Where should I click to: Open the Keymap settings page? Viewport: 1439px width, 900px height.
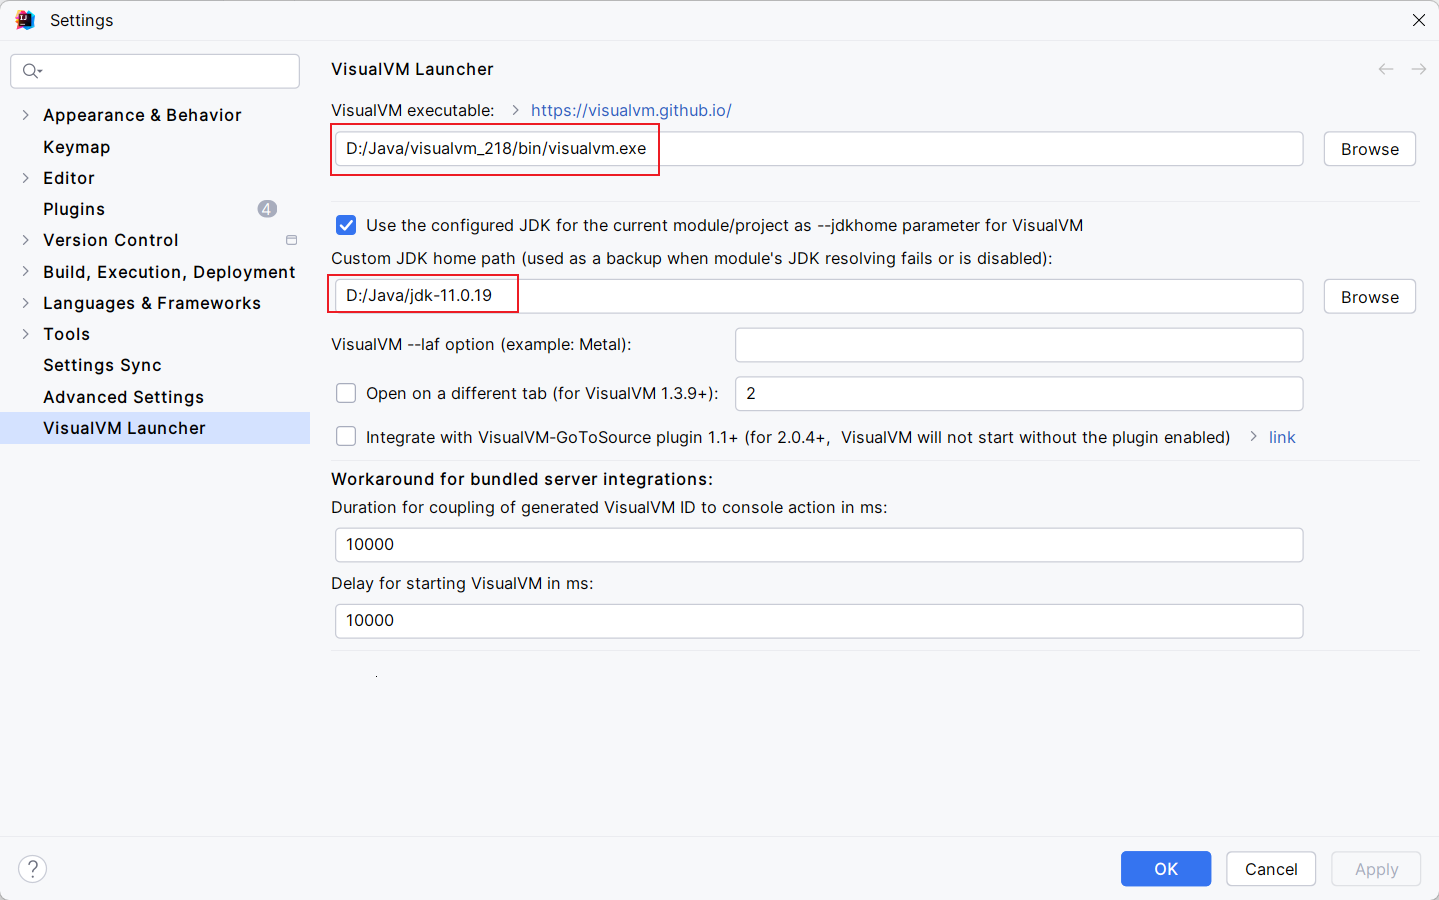click(x=76, y=147)
